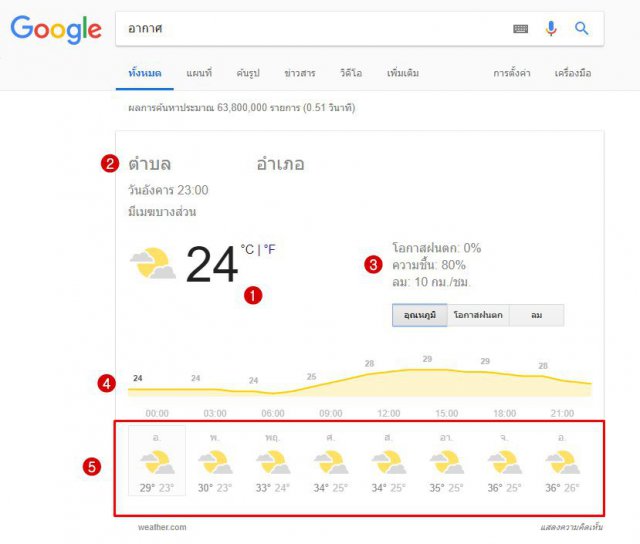The height and width of the screenshot is (544, 640).
Task: Show the โอกาสฝนตก (precipitation) chart
Action: click(478, 316)
